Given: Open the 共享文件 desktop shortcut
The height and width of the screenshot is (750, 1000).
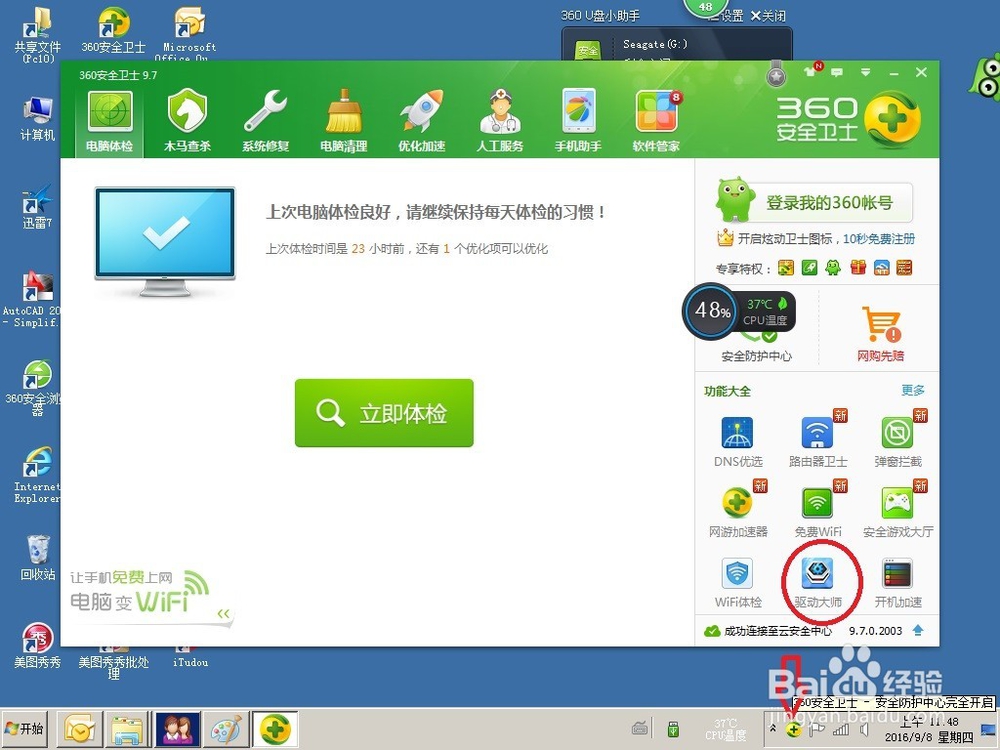Looking at the screenshot, I should click(x=37, y=35).
